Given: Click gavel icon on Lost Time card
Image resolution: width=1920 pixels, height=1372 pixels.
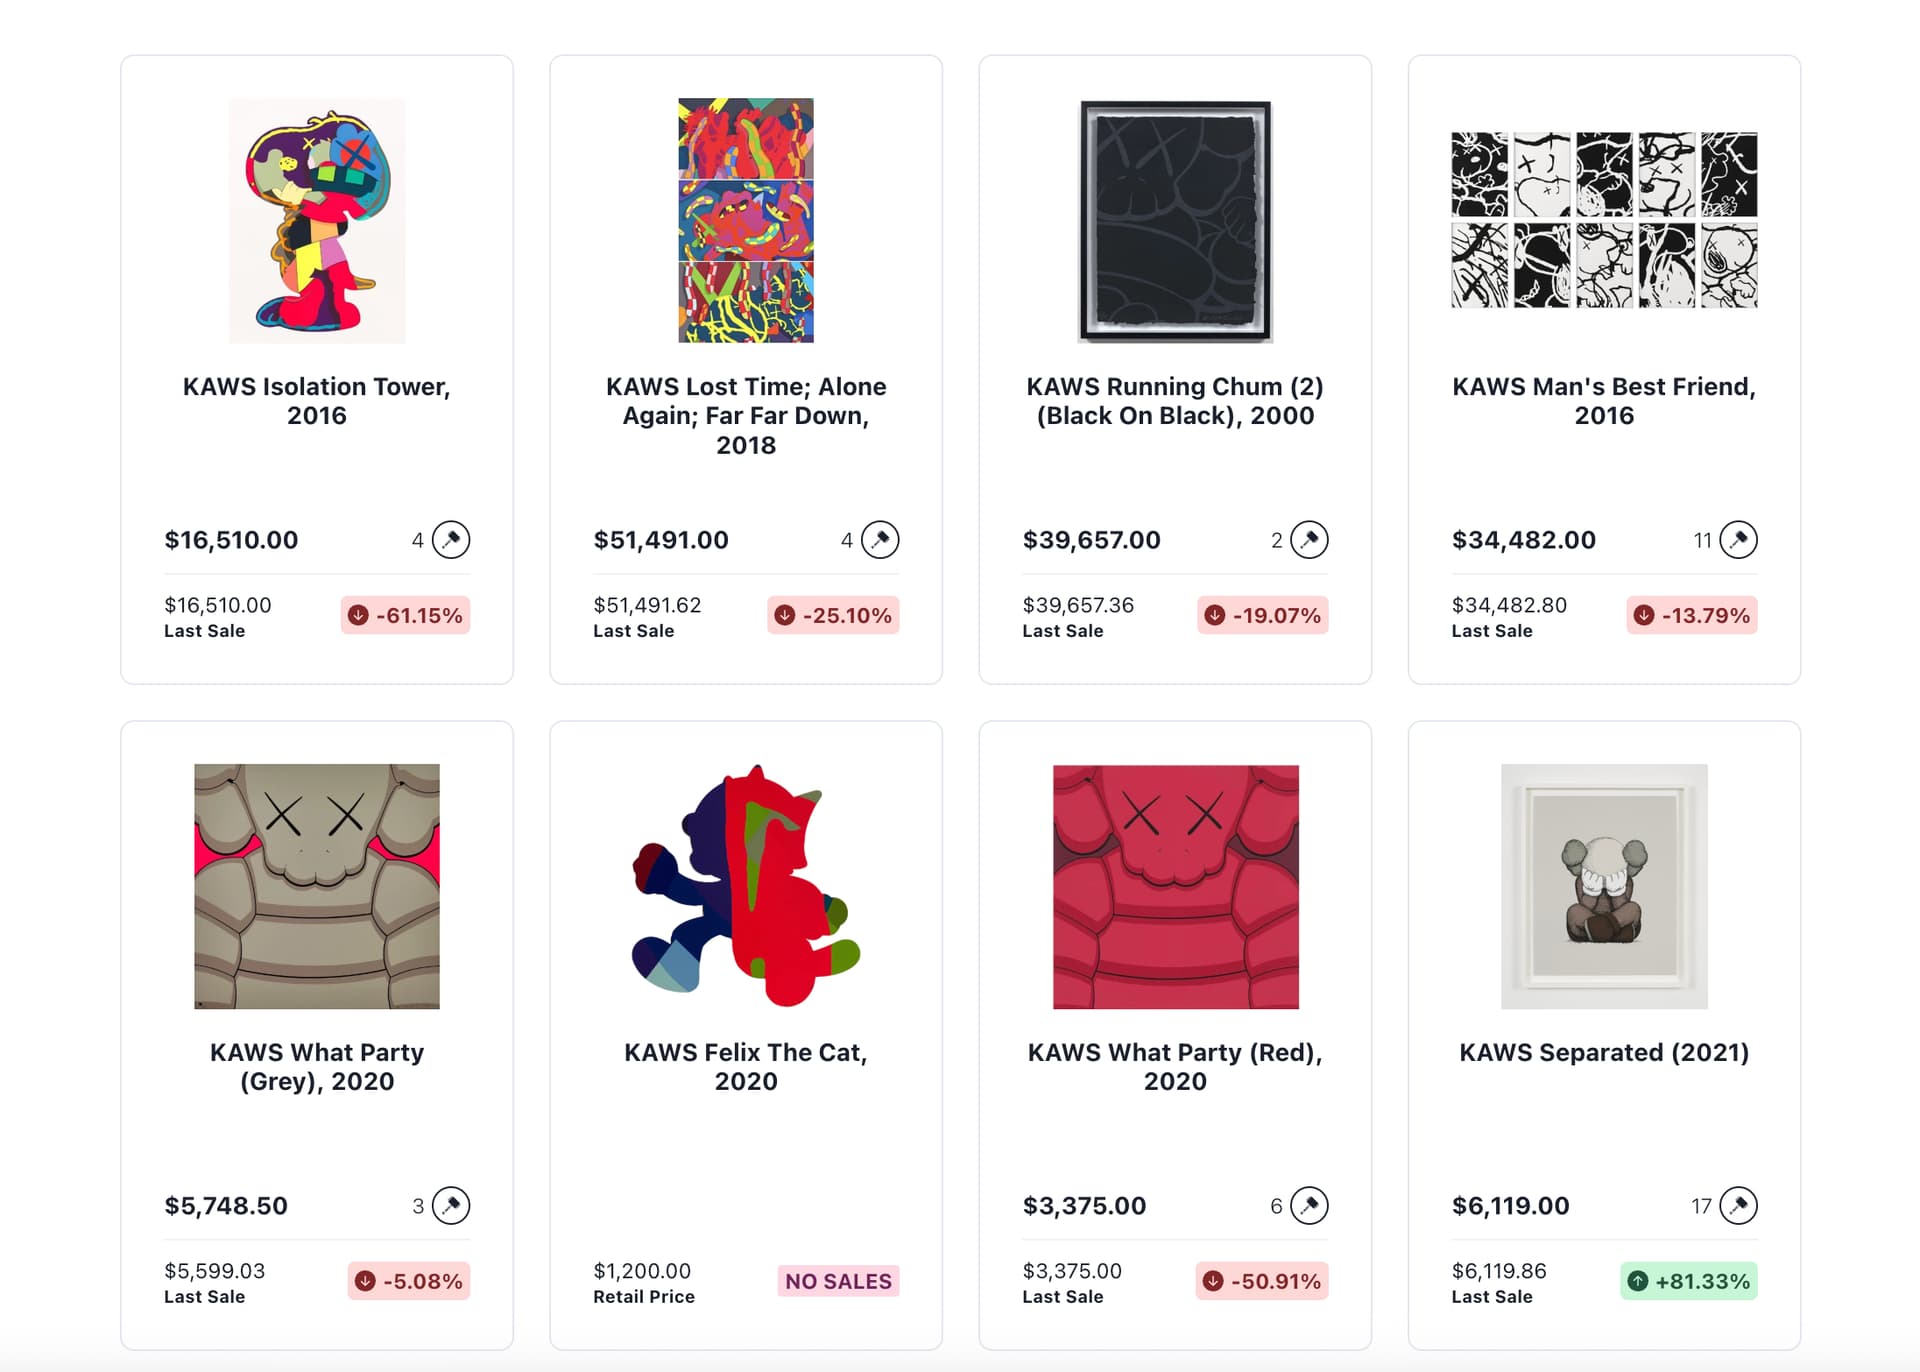Looking at the screenshot, I should [880, 540].
